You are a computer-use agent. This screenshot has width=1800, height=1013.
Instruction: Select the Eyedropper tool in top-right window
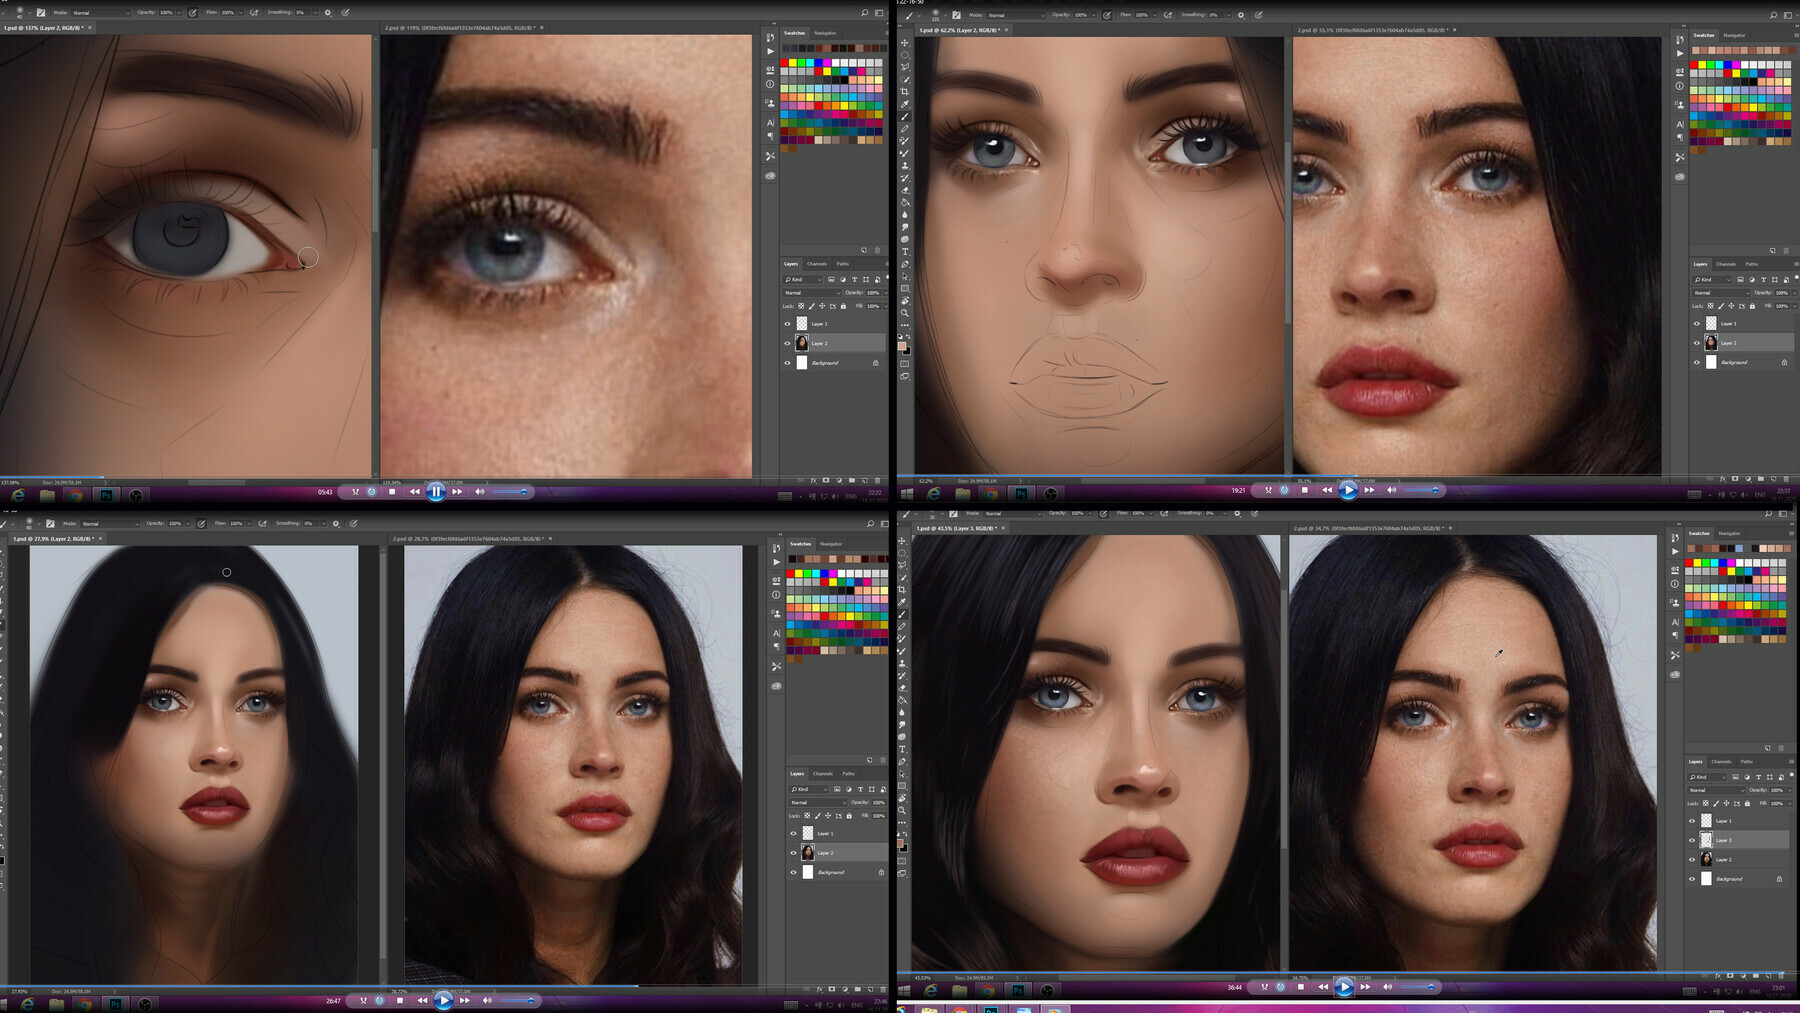coord(905,104)
